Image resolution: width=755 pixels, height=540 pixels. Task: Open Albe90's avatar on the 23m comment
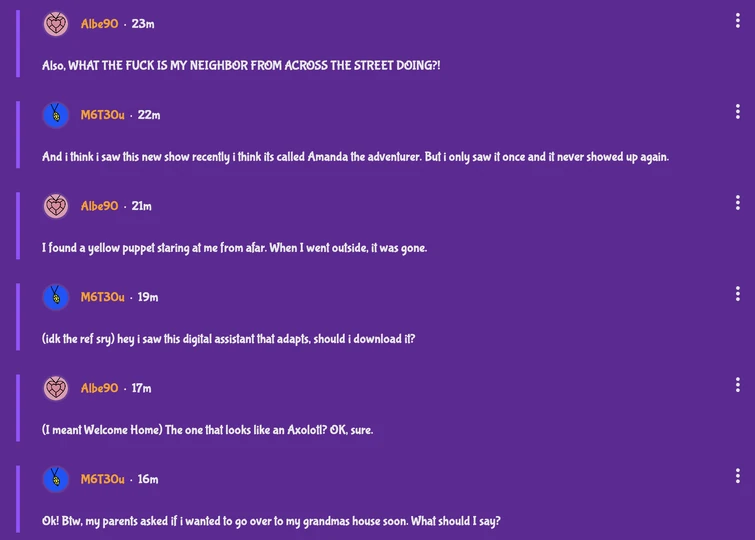pyautogui.click(x=56, y=24)
